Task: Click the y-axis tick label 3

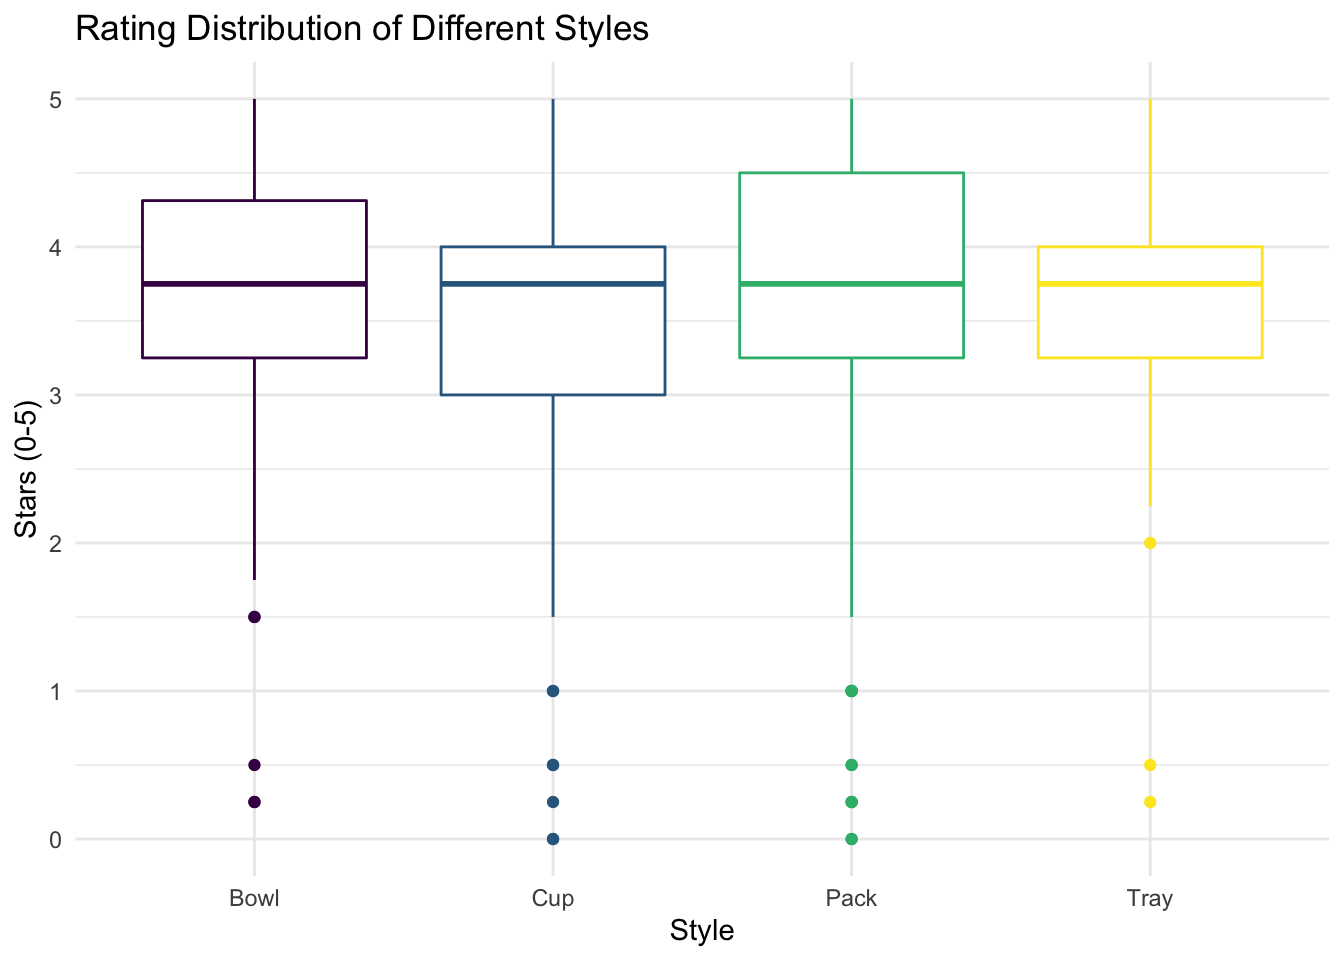Action: pos(56,395)
